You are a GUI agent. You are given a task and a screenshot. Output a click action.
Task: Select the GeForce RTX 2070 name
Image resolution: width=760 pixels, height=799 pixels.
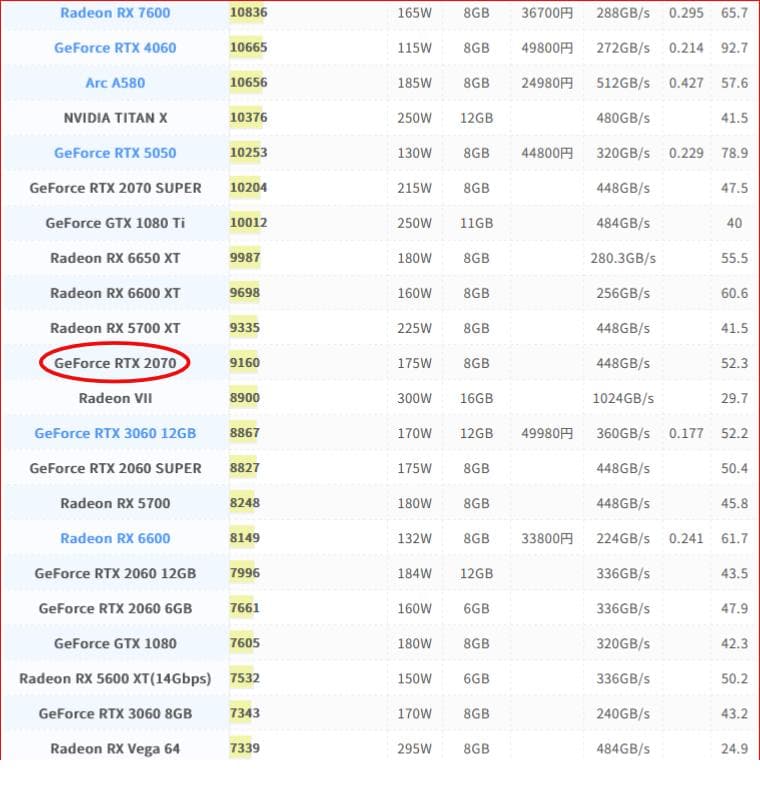115,363
